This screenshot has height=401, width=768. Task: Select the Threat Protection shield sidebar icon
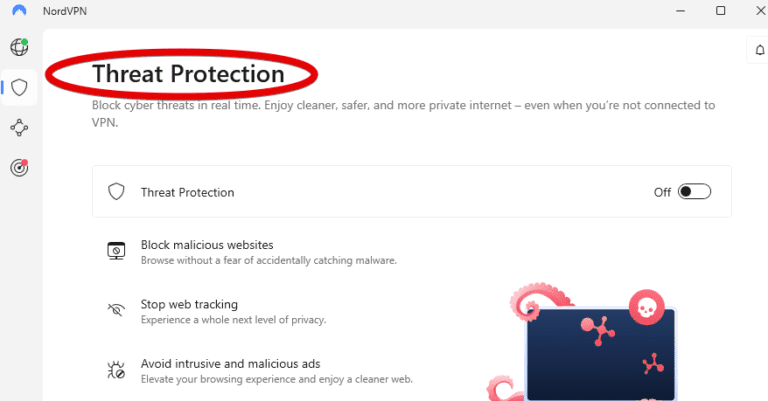(19, 87)
